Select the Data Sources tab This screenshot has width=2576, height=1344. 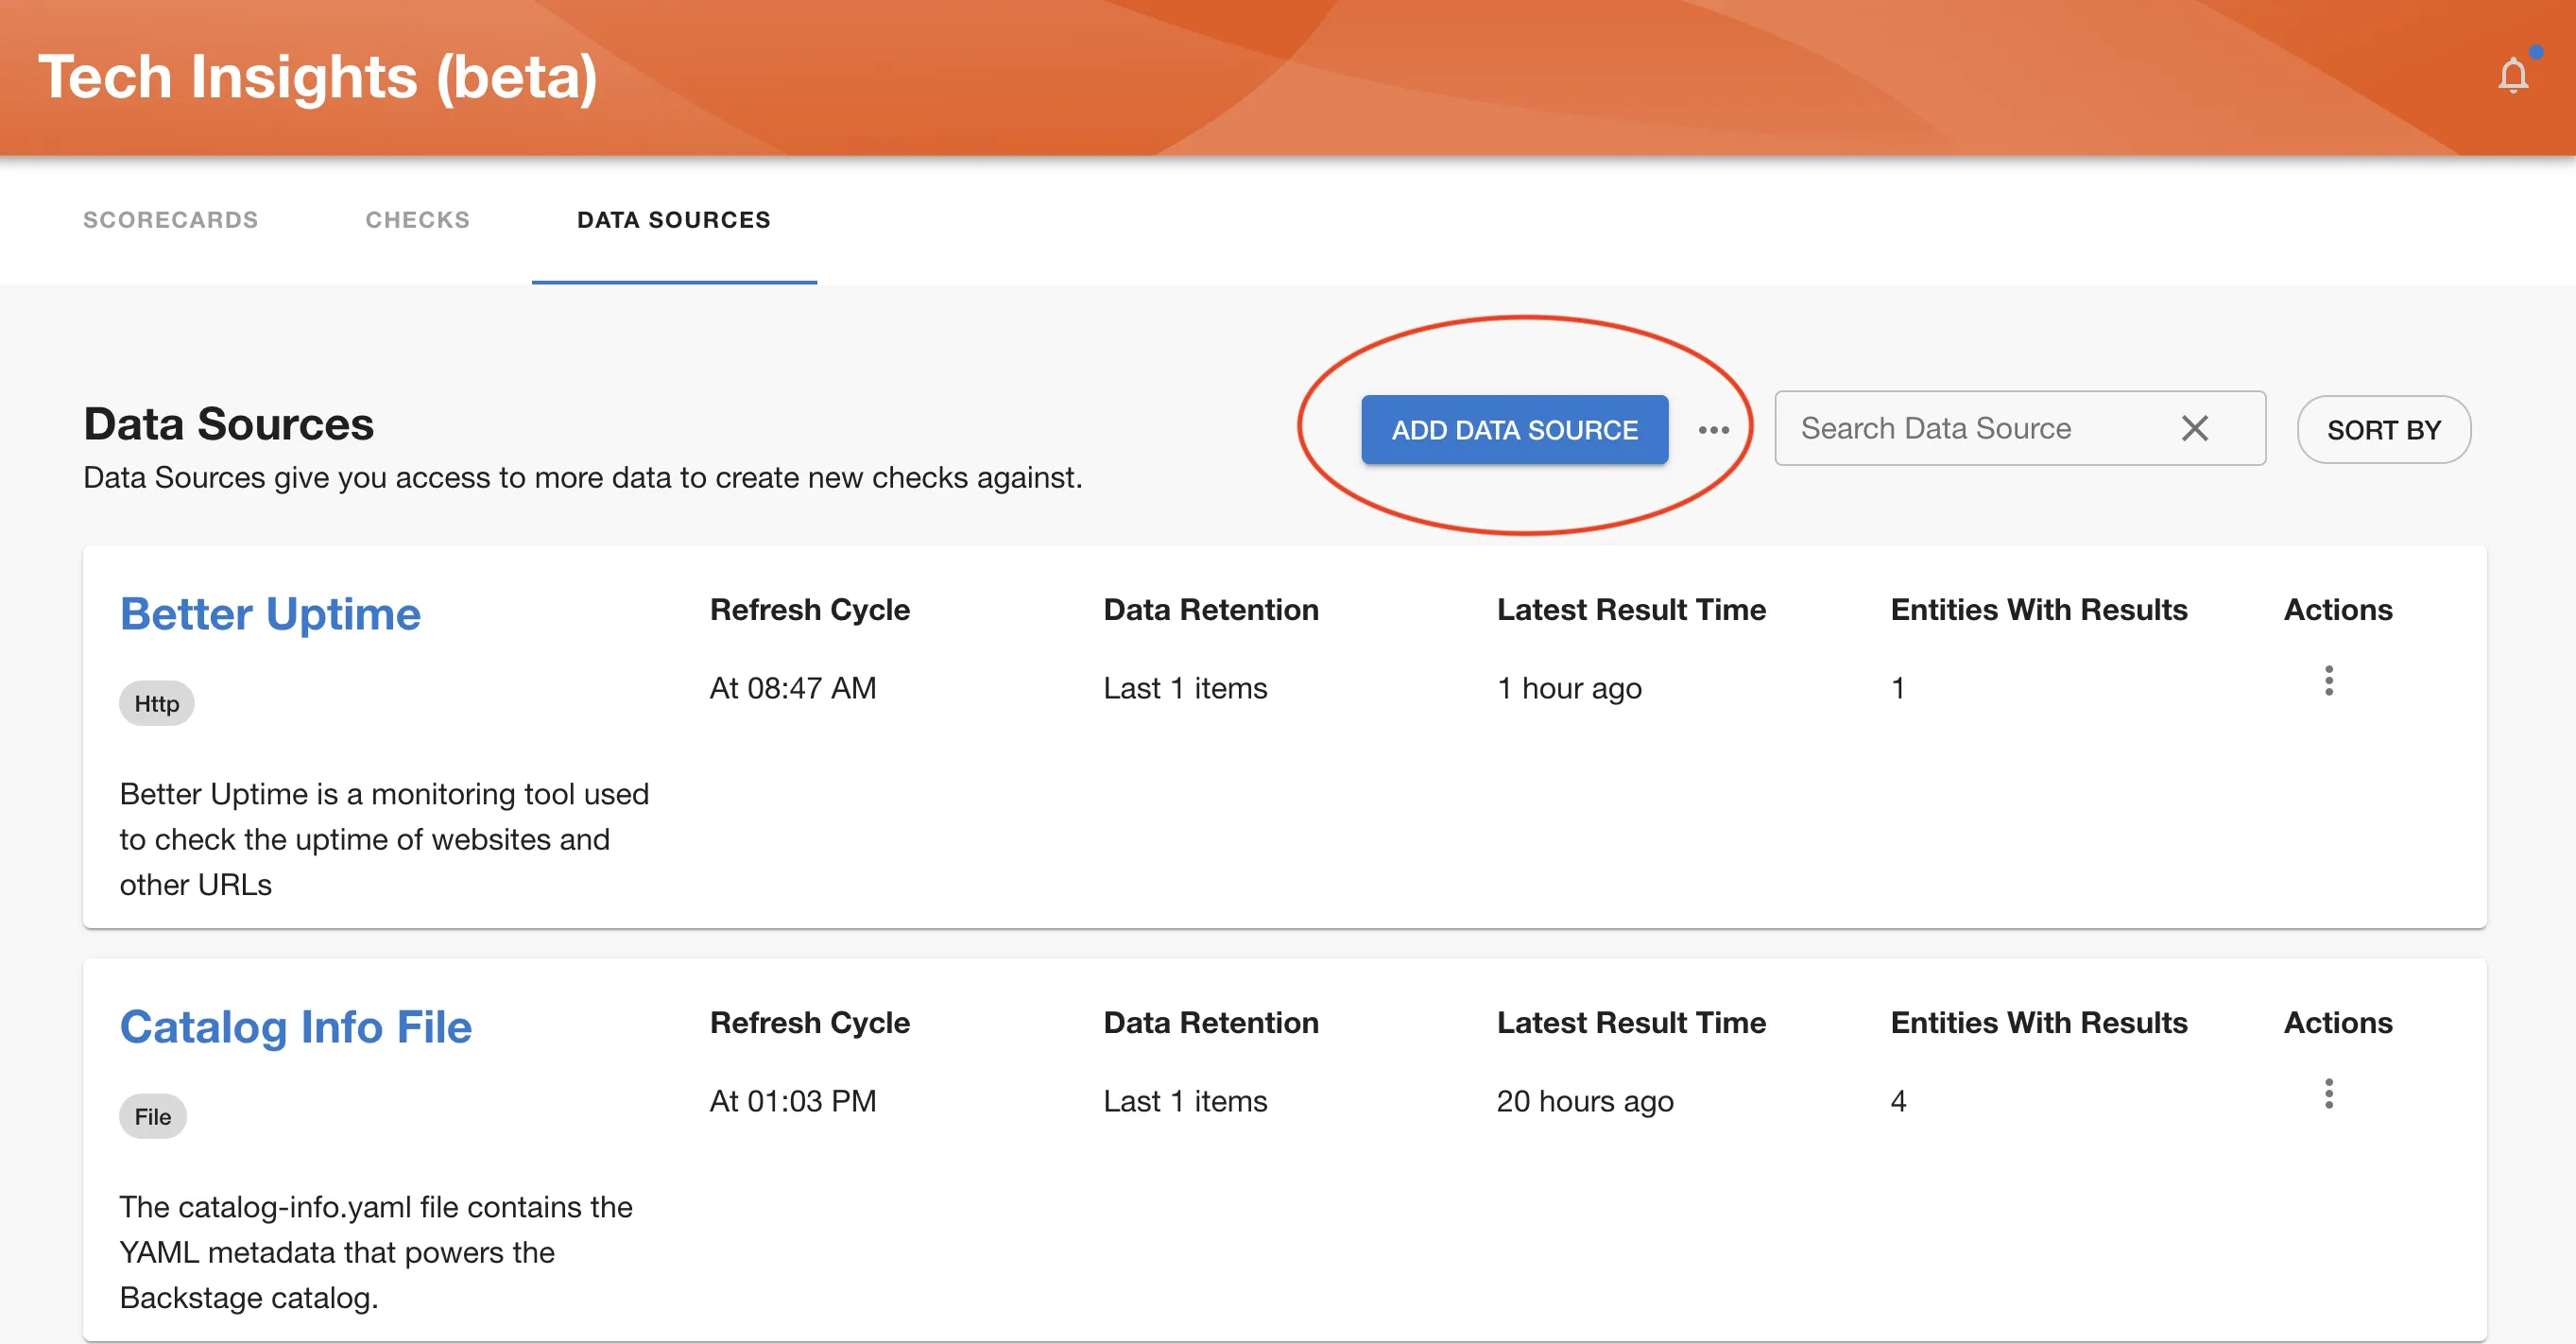tap(673, 220)
